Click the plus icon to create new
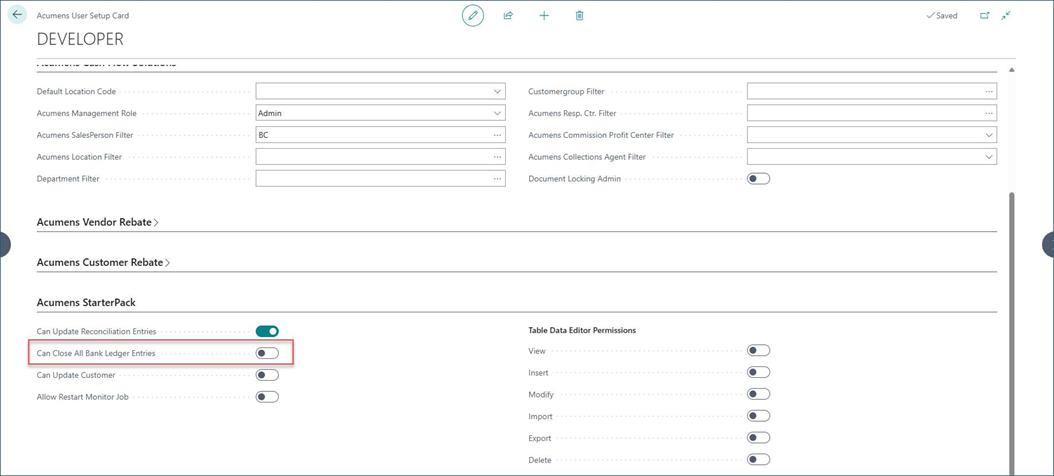The width and height of the screenshot is (1054, 476). (544, 15)
